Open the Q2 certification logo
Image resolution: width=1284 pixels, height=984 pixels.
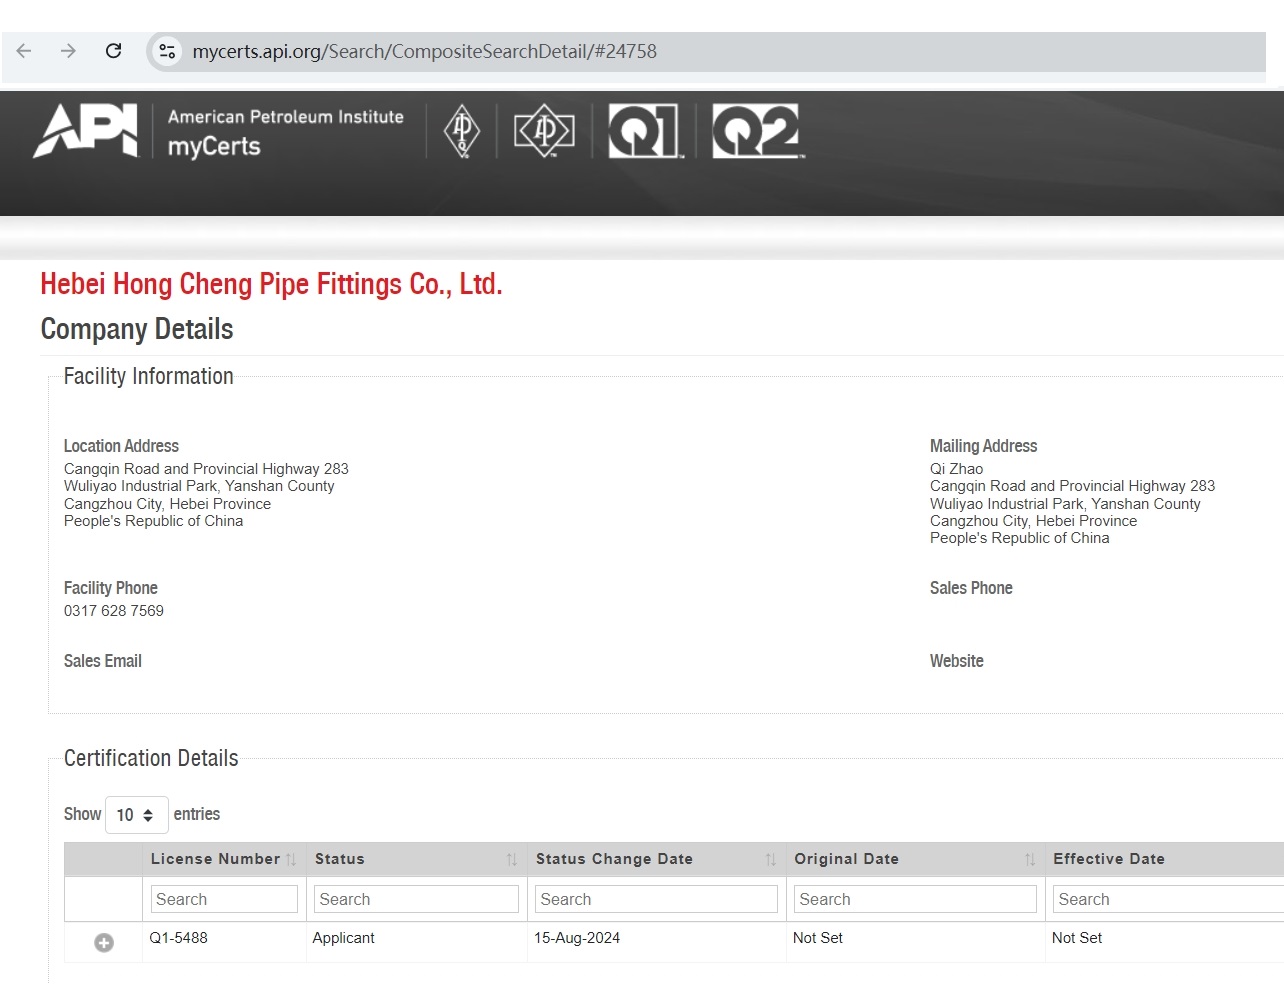[x=758, y=131]
